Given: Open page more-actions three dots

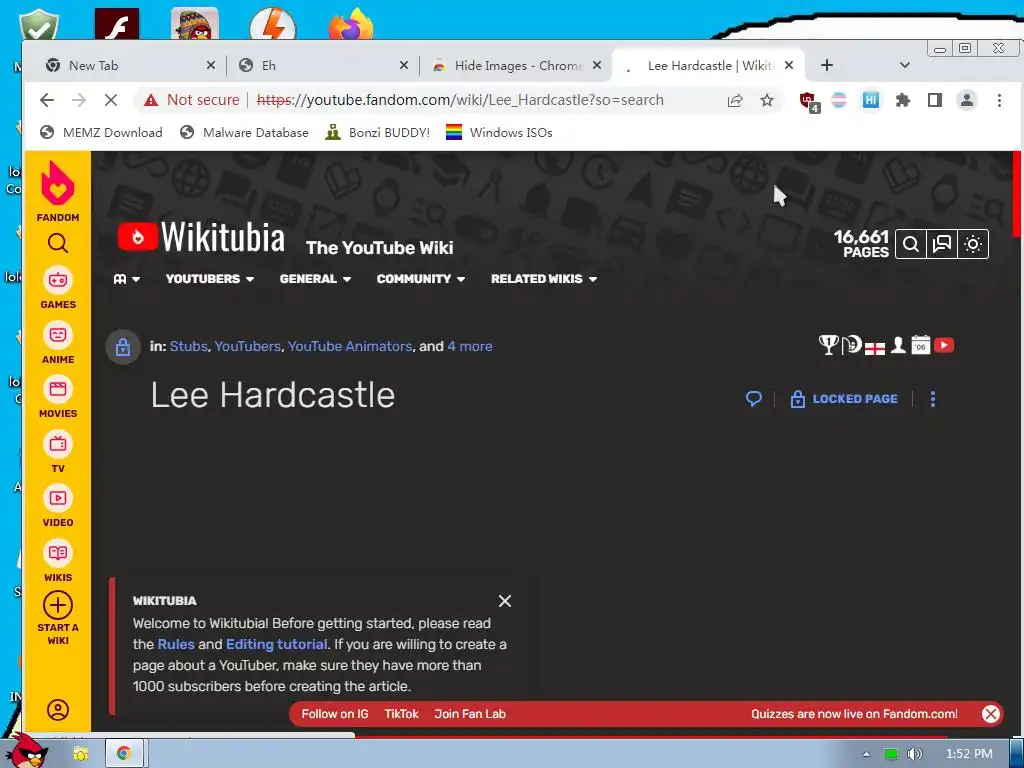Looking at the screenshot, I should 933,399.
